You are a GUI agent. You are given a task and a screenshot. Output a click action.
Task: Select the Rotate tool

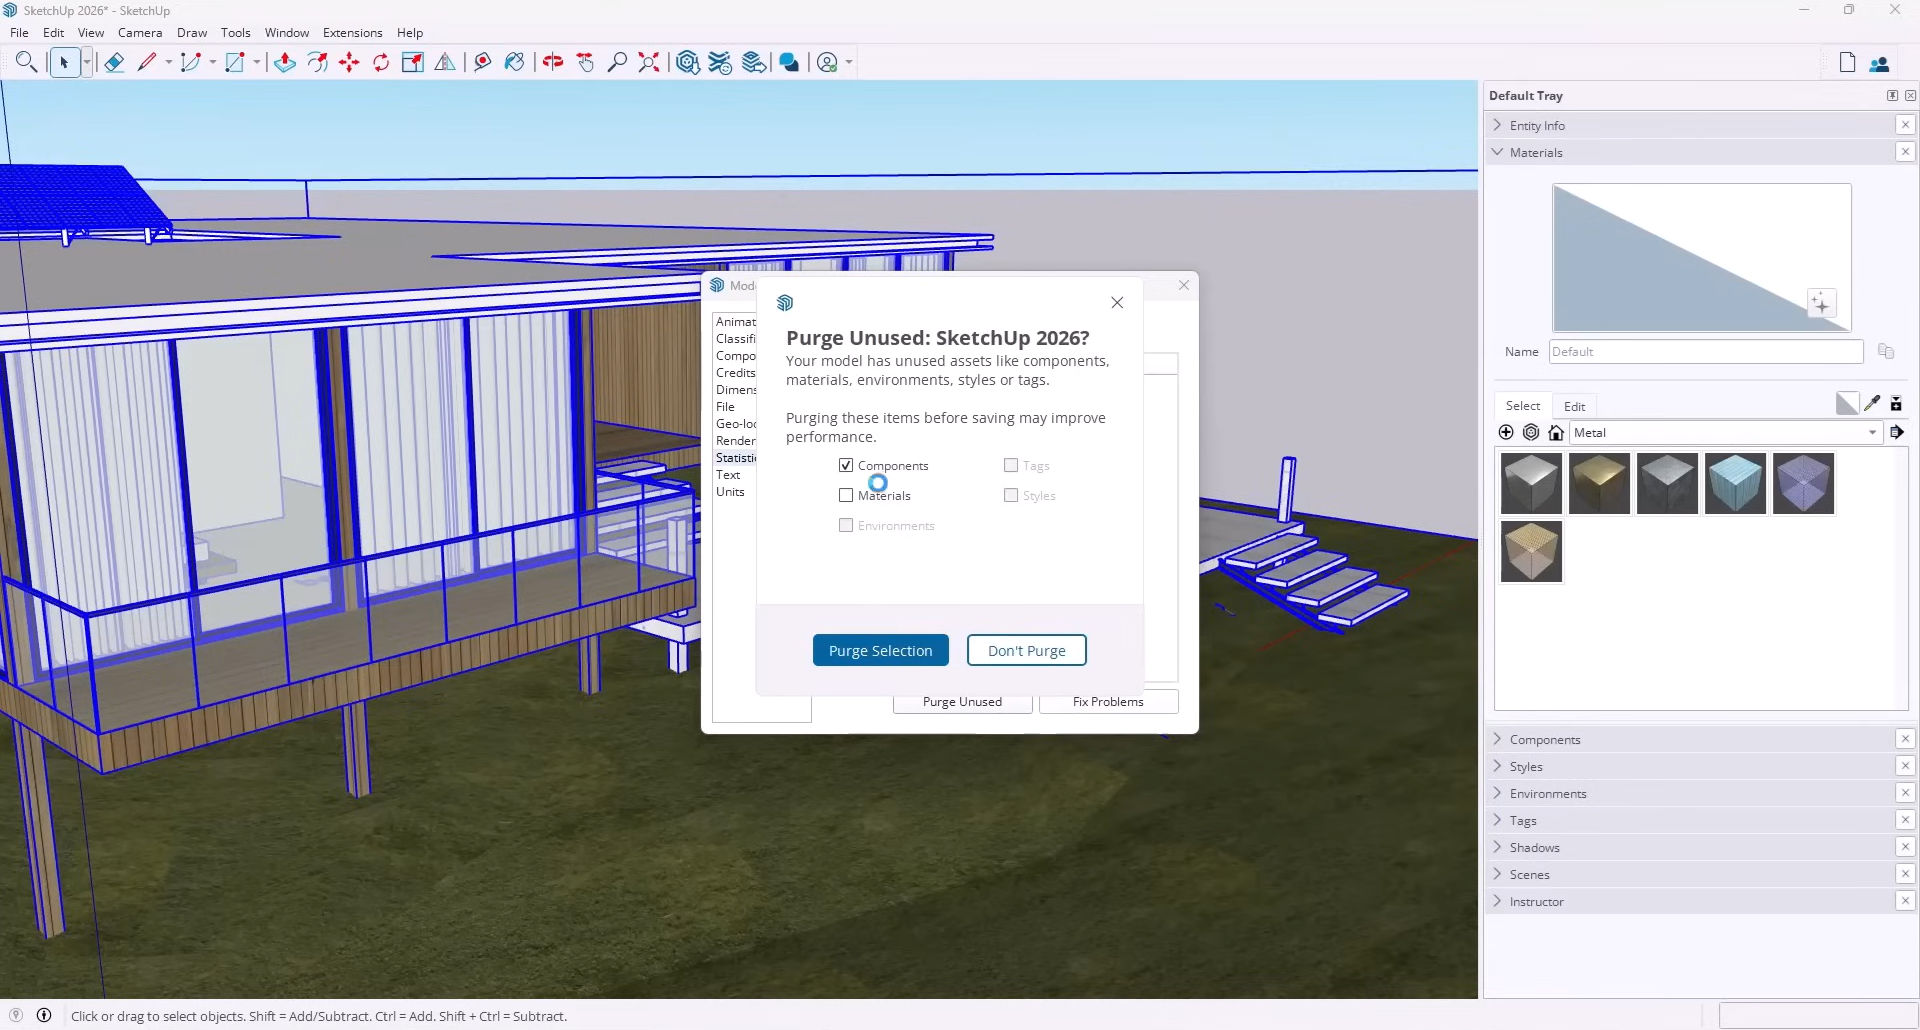pyautogui.click(x=381, y=63)
